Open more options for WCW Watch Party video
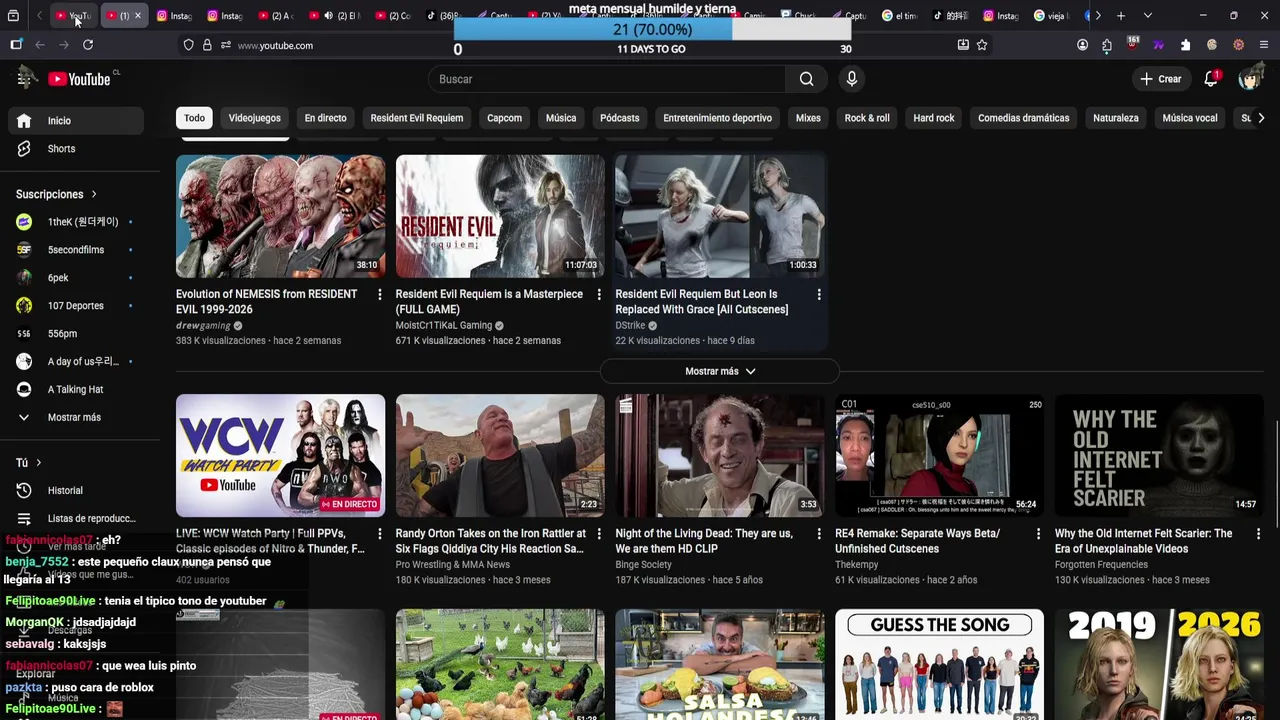This screenshot has height=720, width=1280. click(379, 534)
